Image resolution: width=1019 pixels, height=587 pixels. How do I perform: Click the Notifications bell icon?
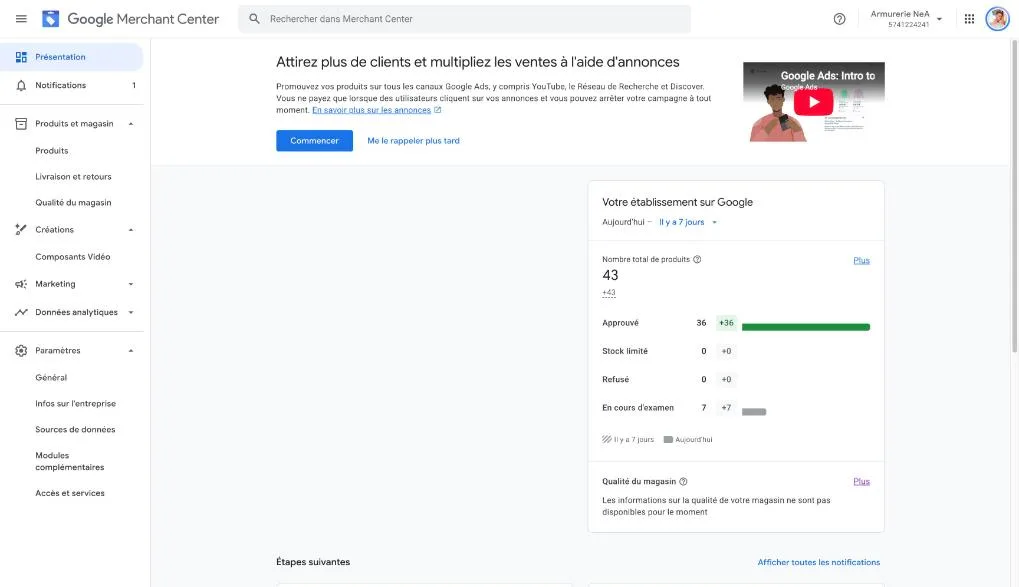pos(21,85)
